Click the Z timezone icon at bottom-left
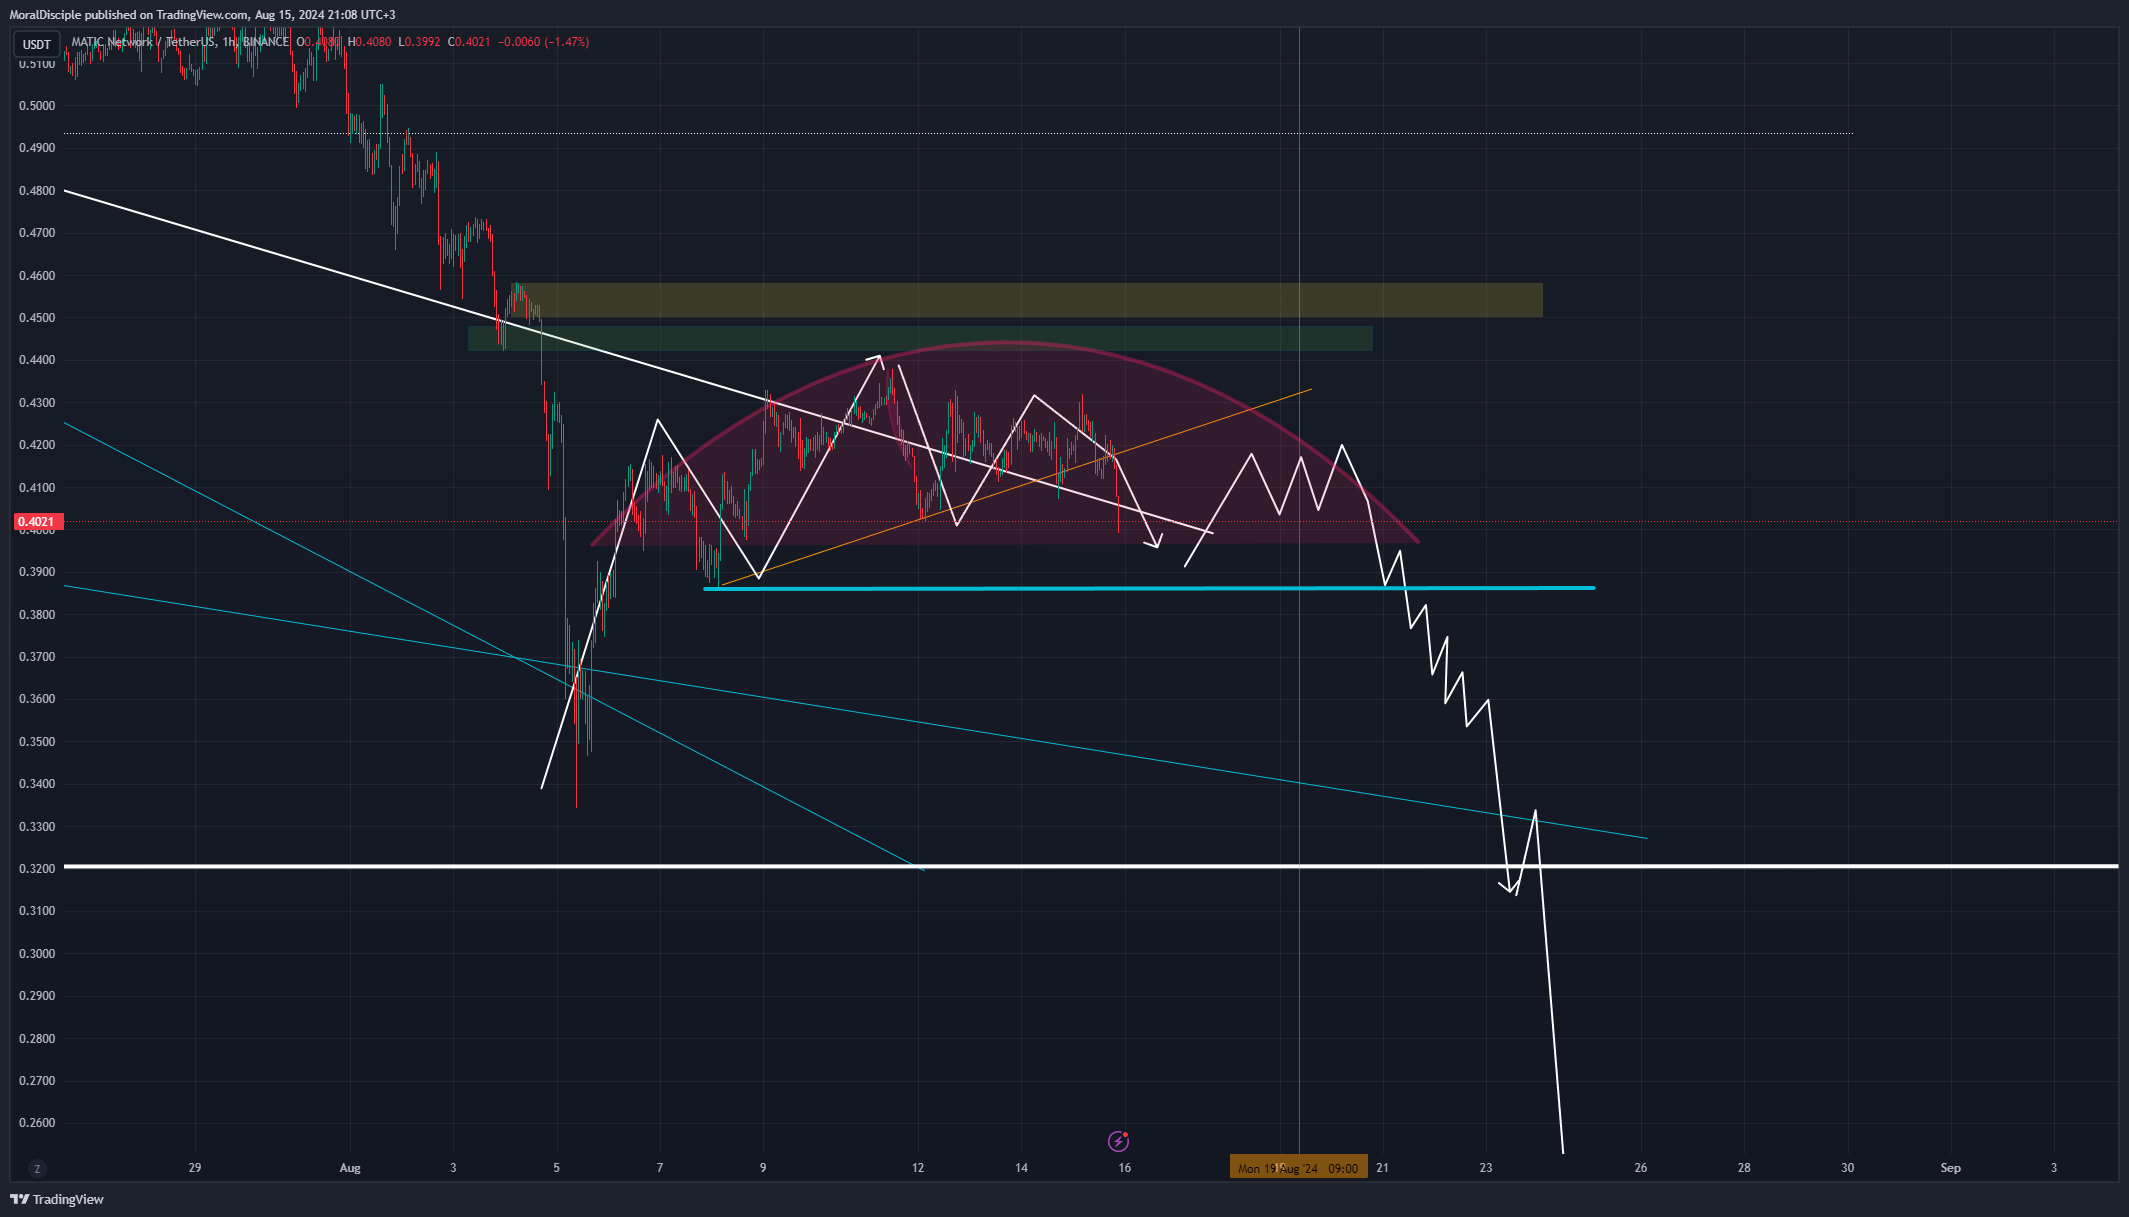 pos(37,1168)
